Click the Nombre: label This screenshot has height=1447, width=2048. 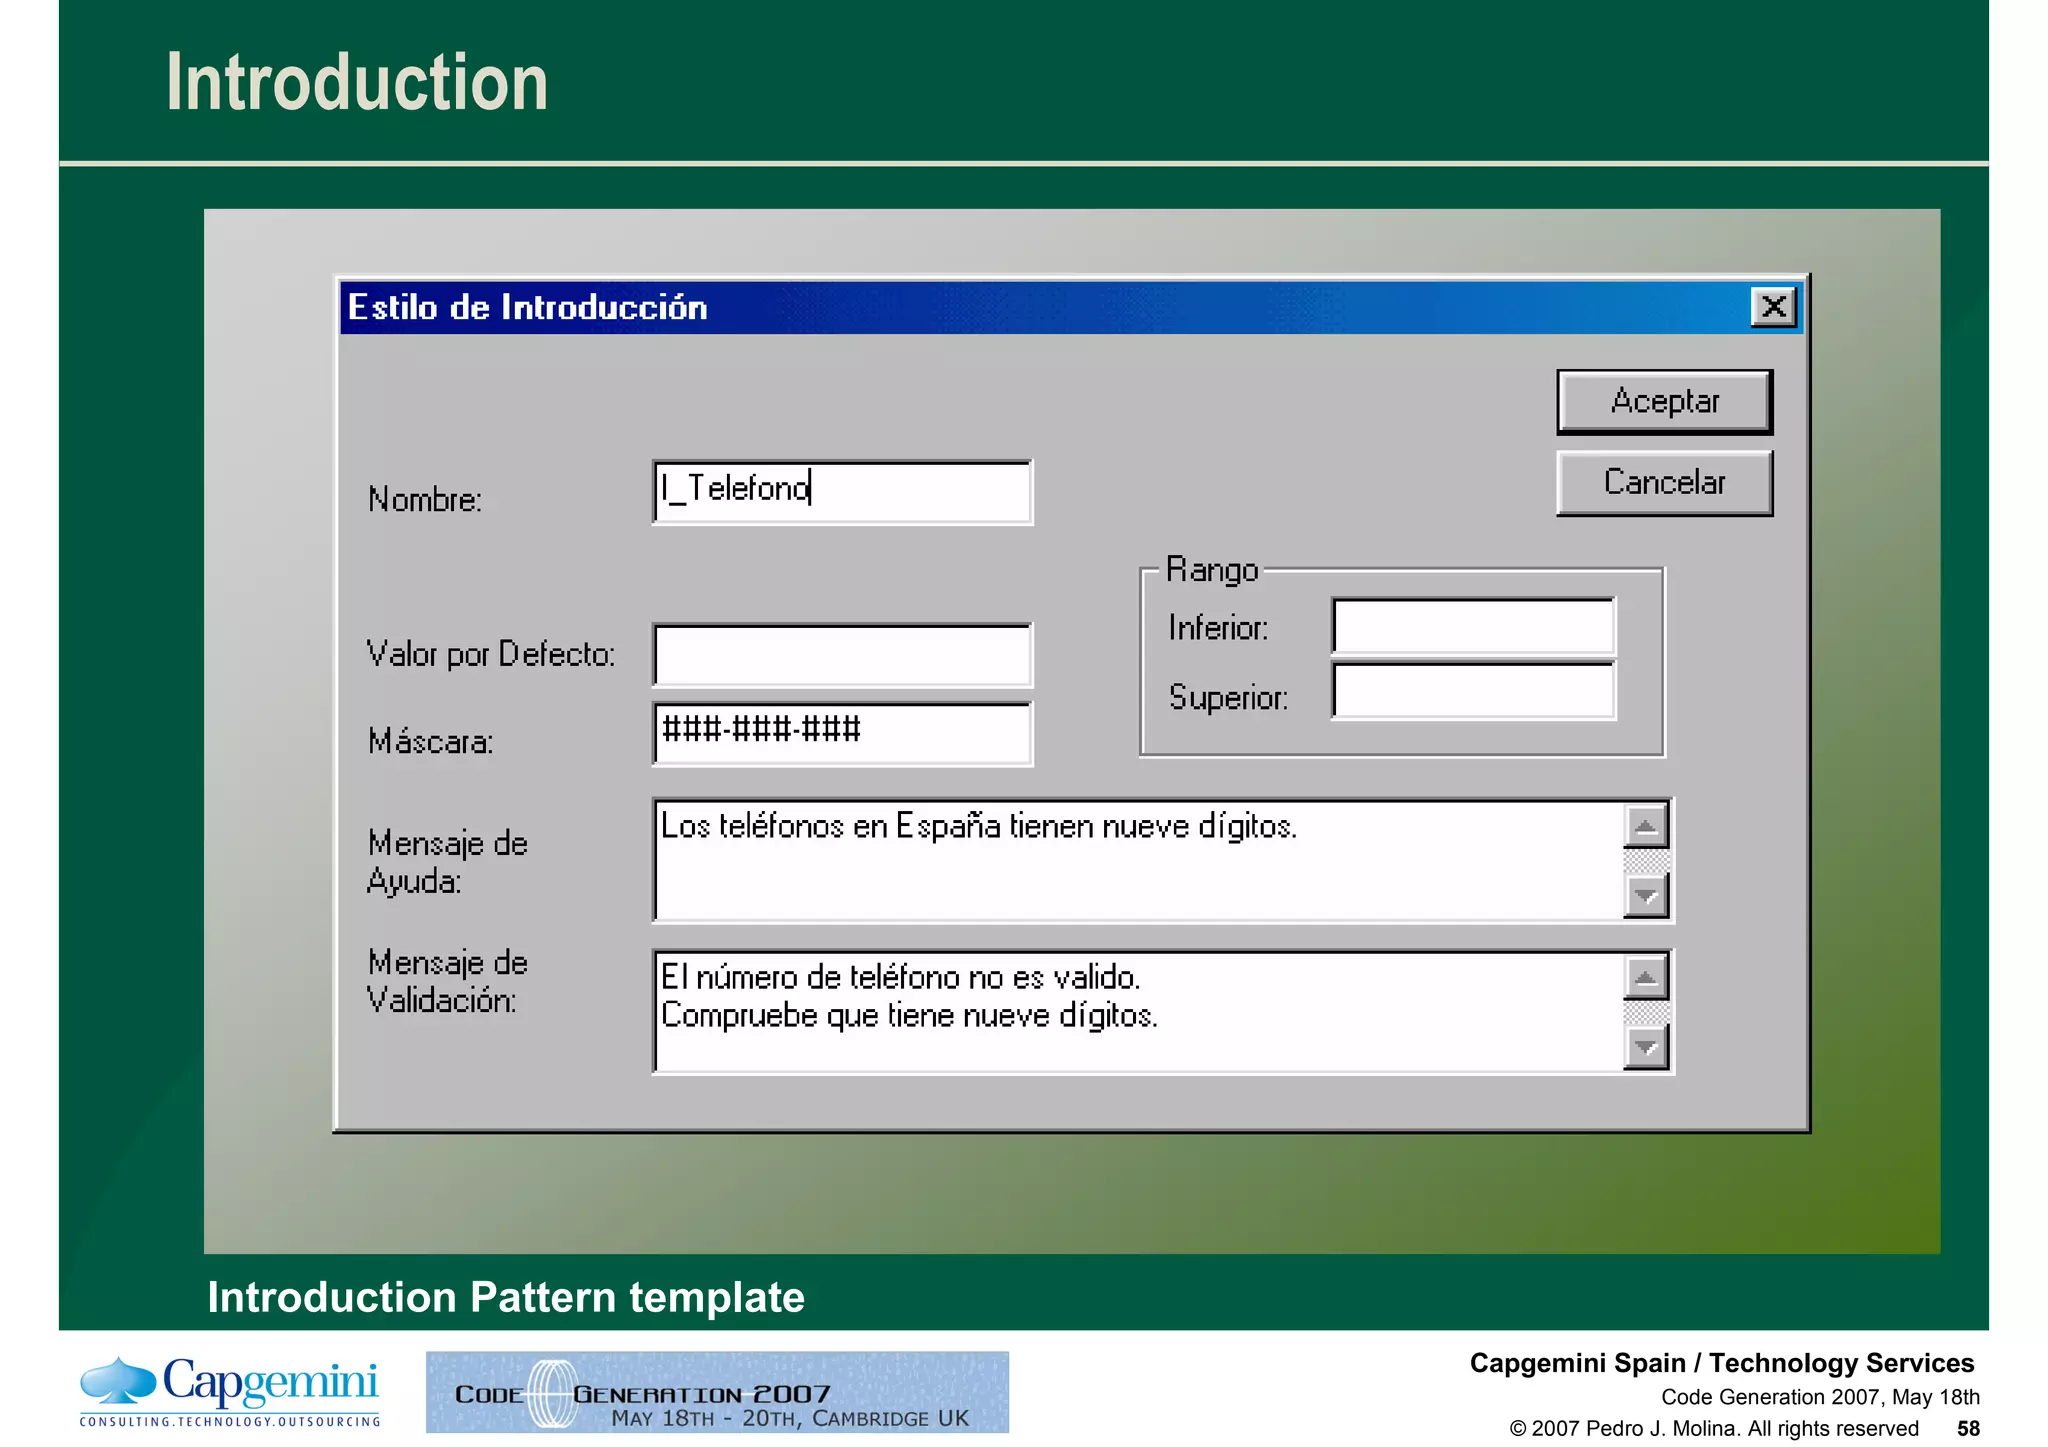pos(425,499)
